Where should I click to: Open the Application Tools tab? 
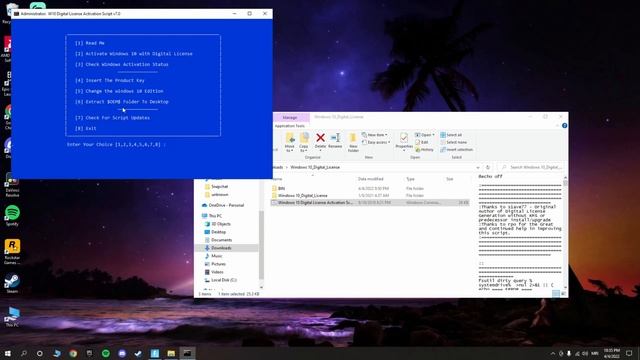[289, 126]
